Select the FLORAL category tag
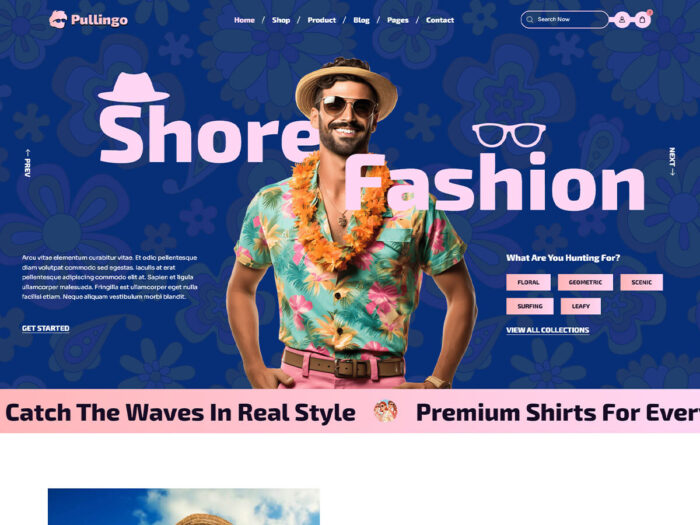 click(528, 282)
